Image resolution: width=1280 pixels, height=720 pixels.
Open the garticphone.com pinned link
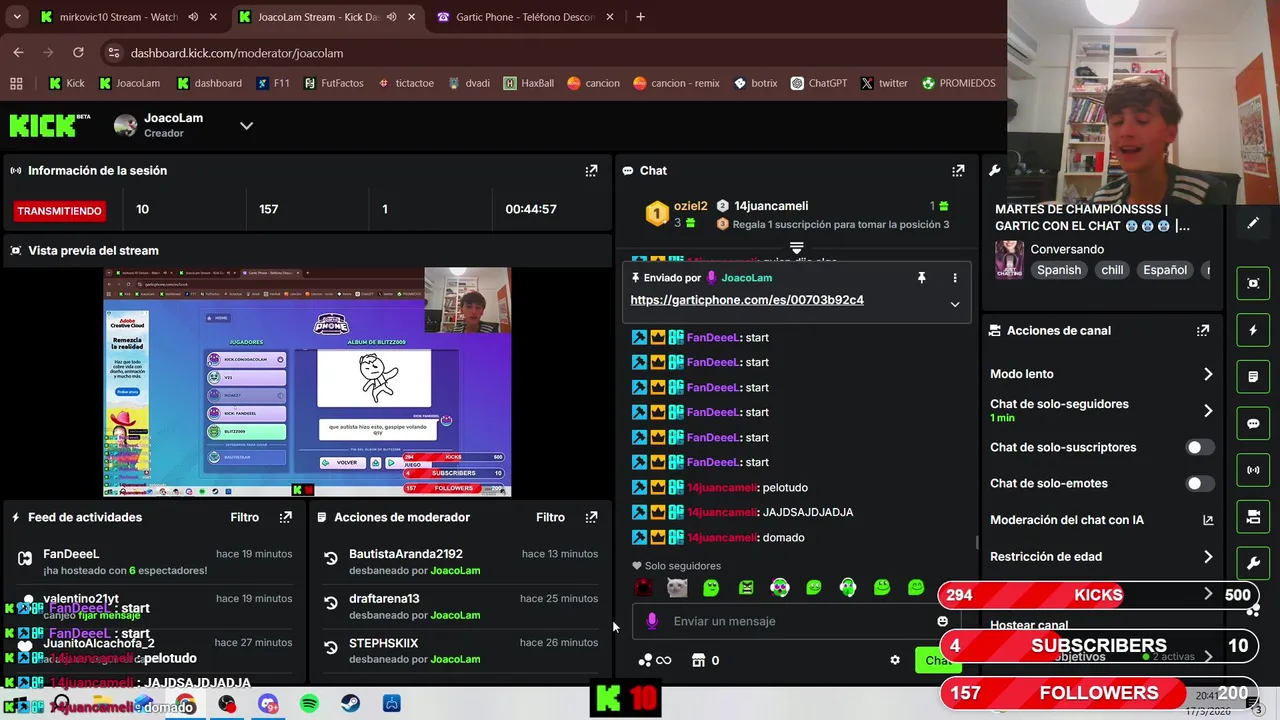coord(747,300)
